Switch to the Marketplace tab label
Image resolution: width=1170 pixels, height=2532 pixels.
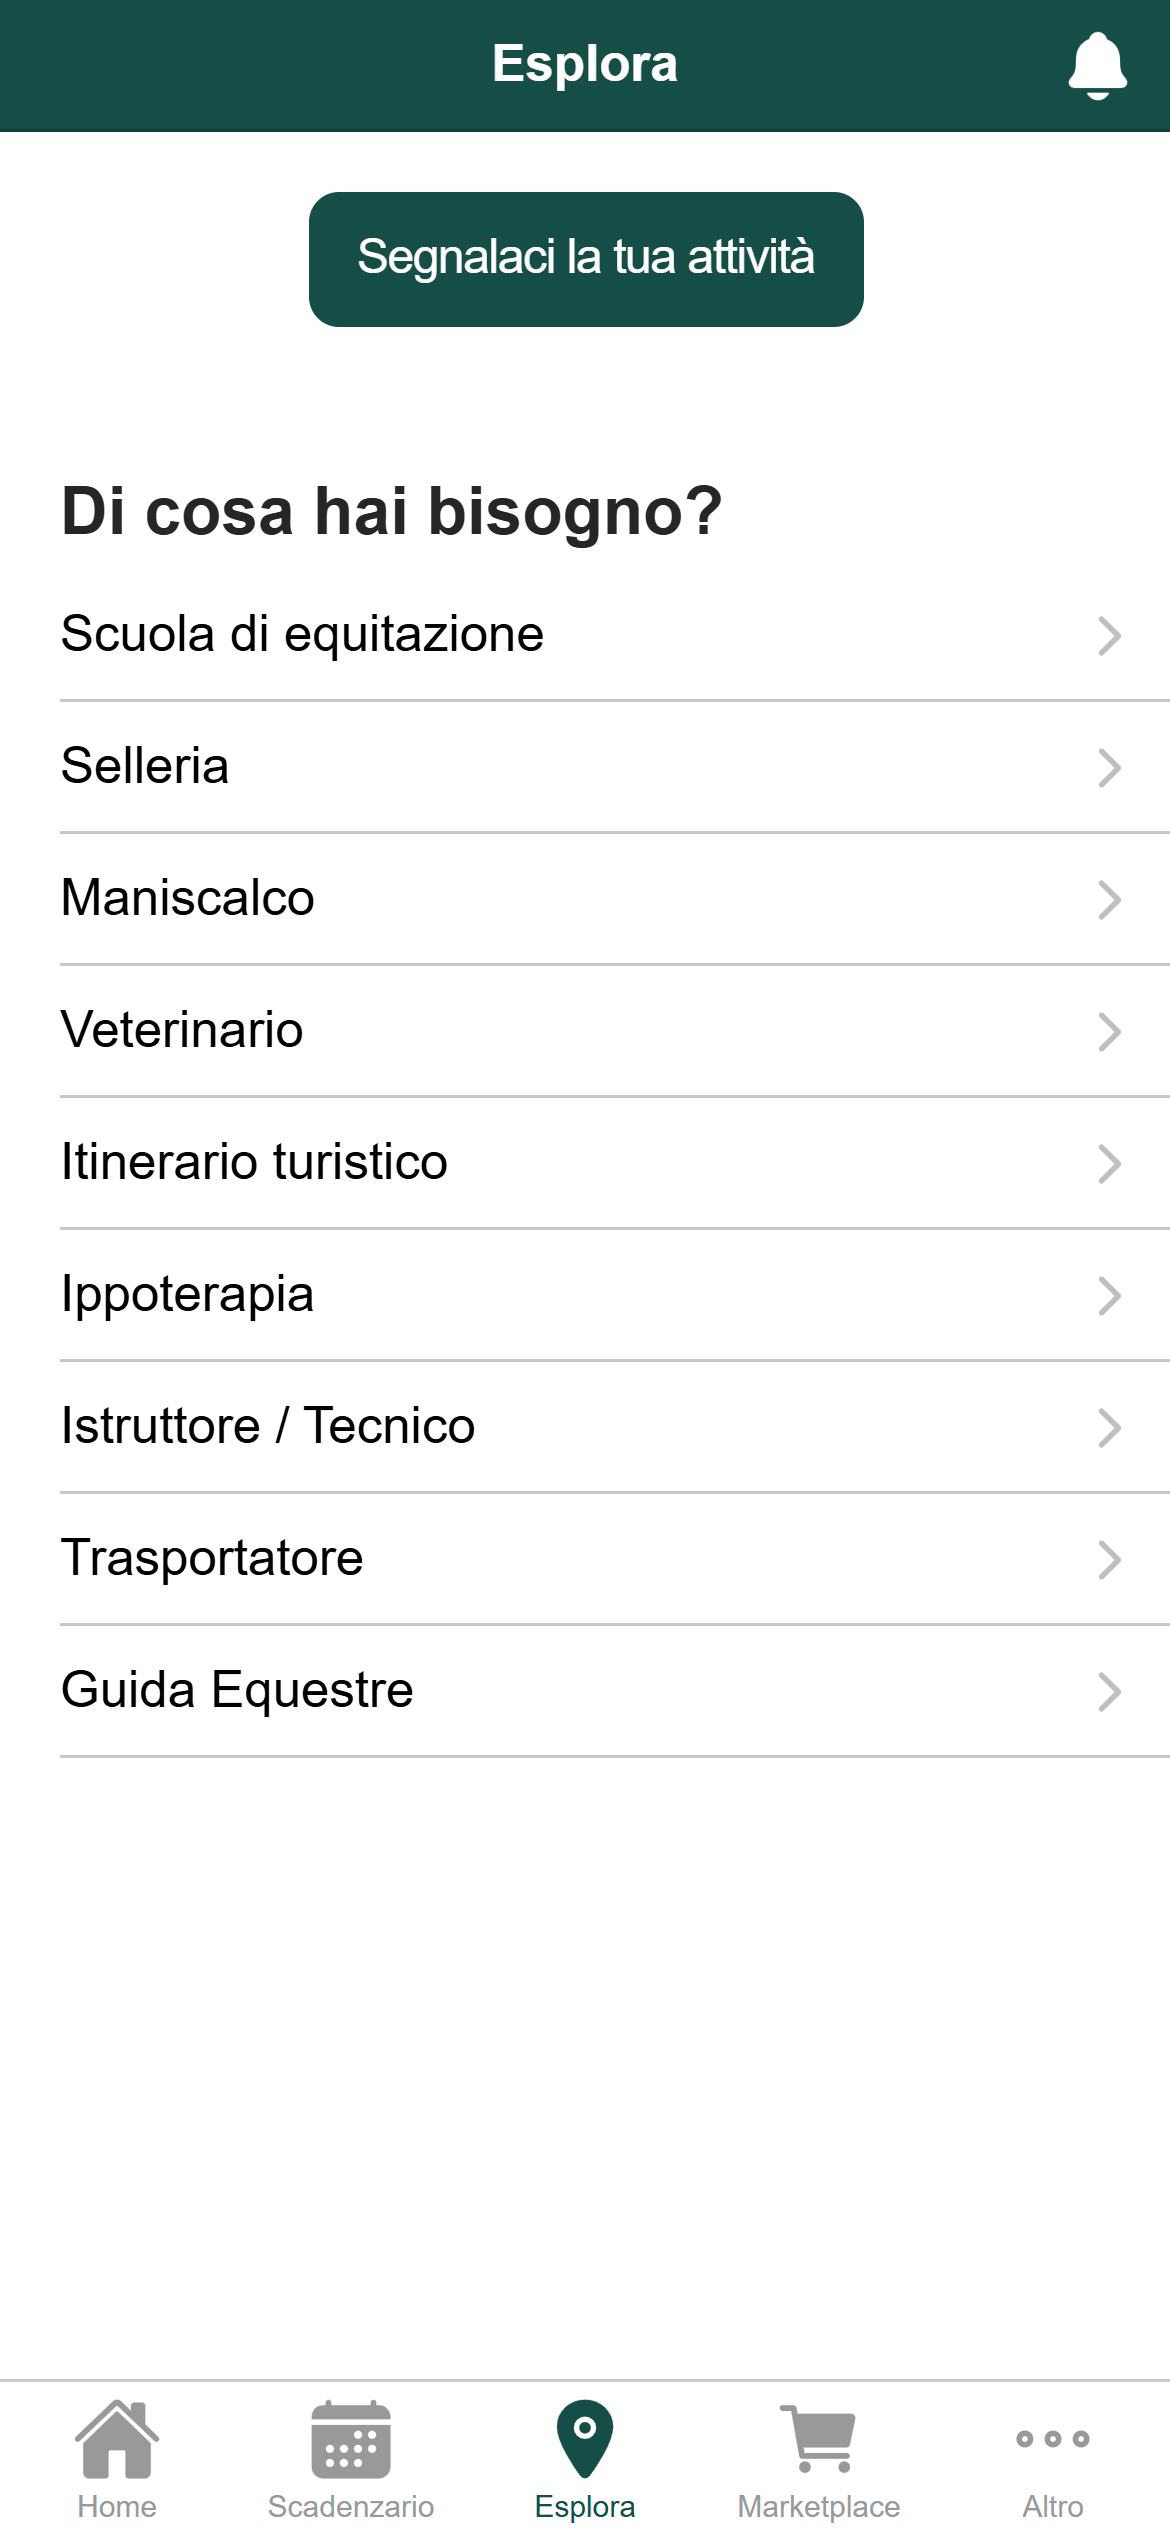point(819,2507)
